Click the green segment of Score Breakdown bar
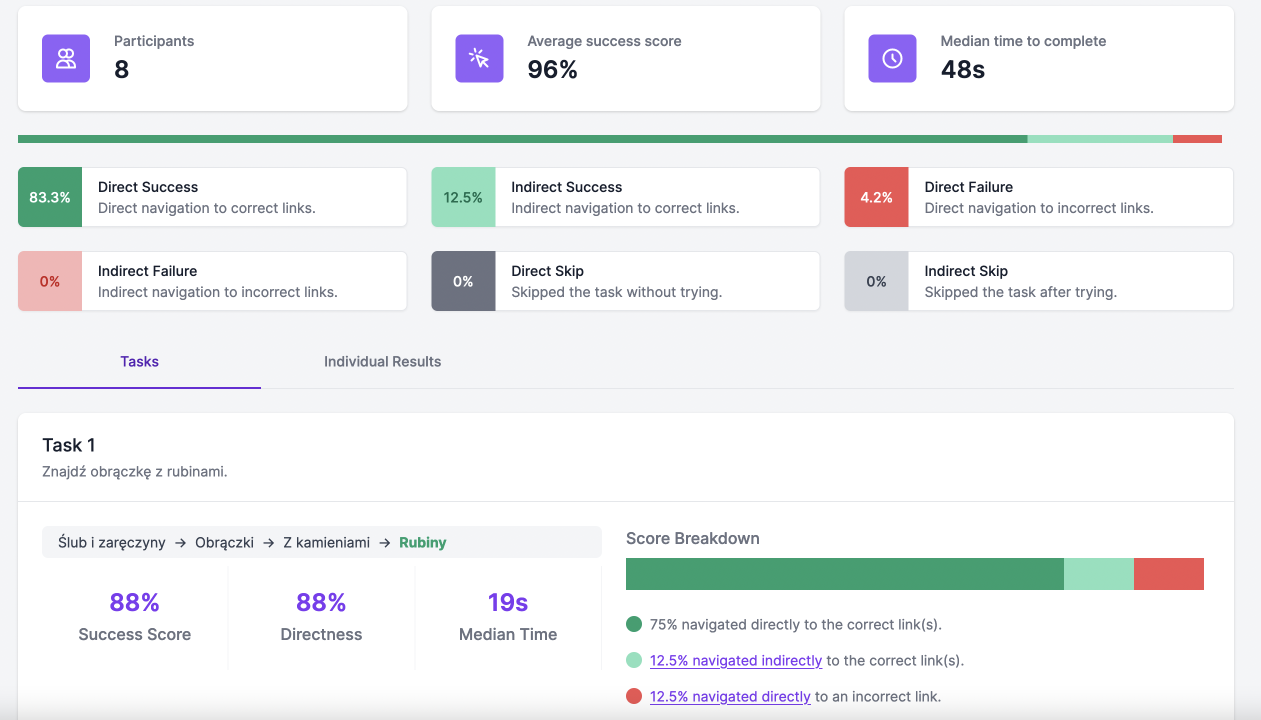 [x=844, y=574]
